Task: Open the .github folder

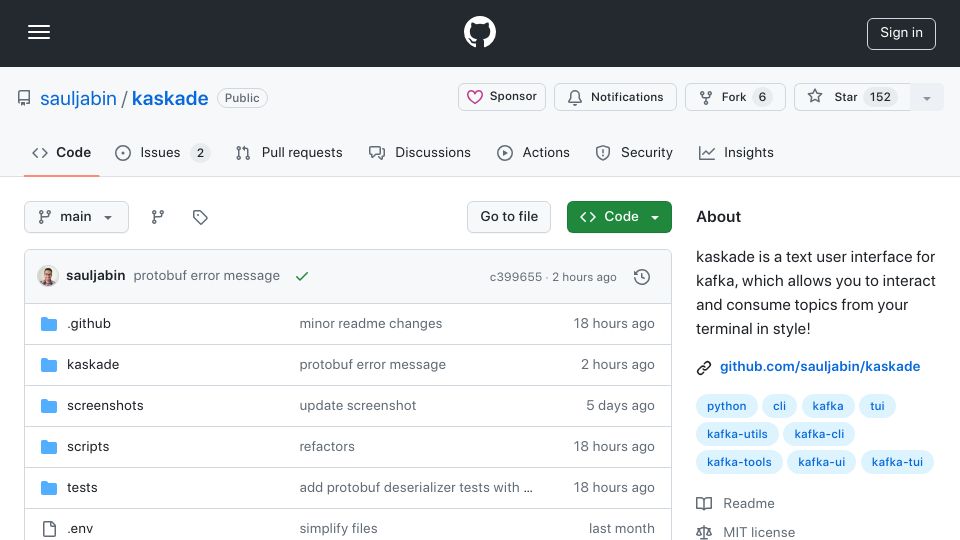Action: click(89, 323)
